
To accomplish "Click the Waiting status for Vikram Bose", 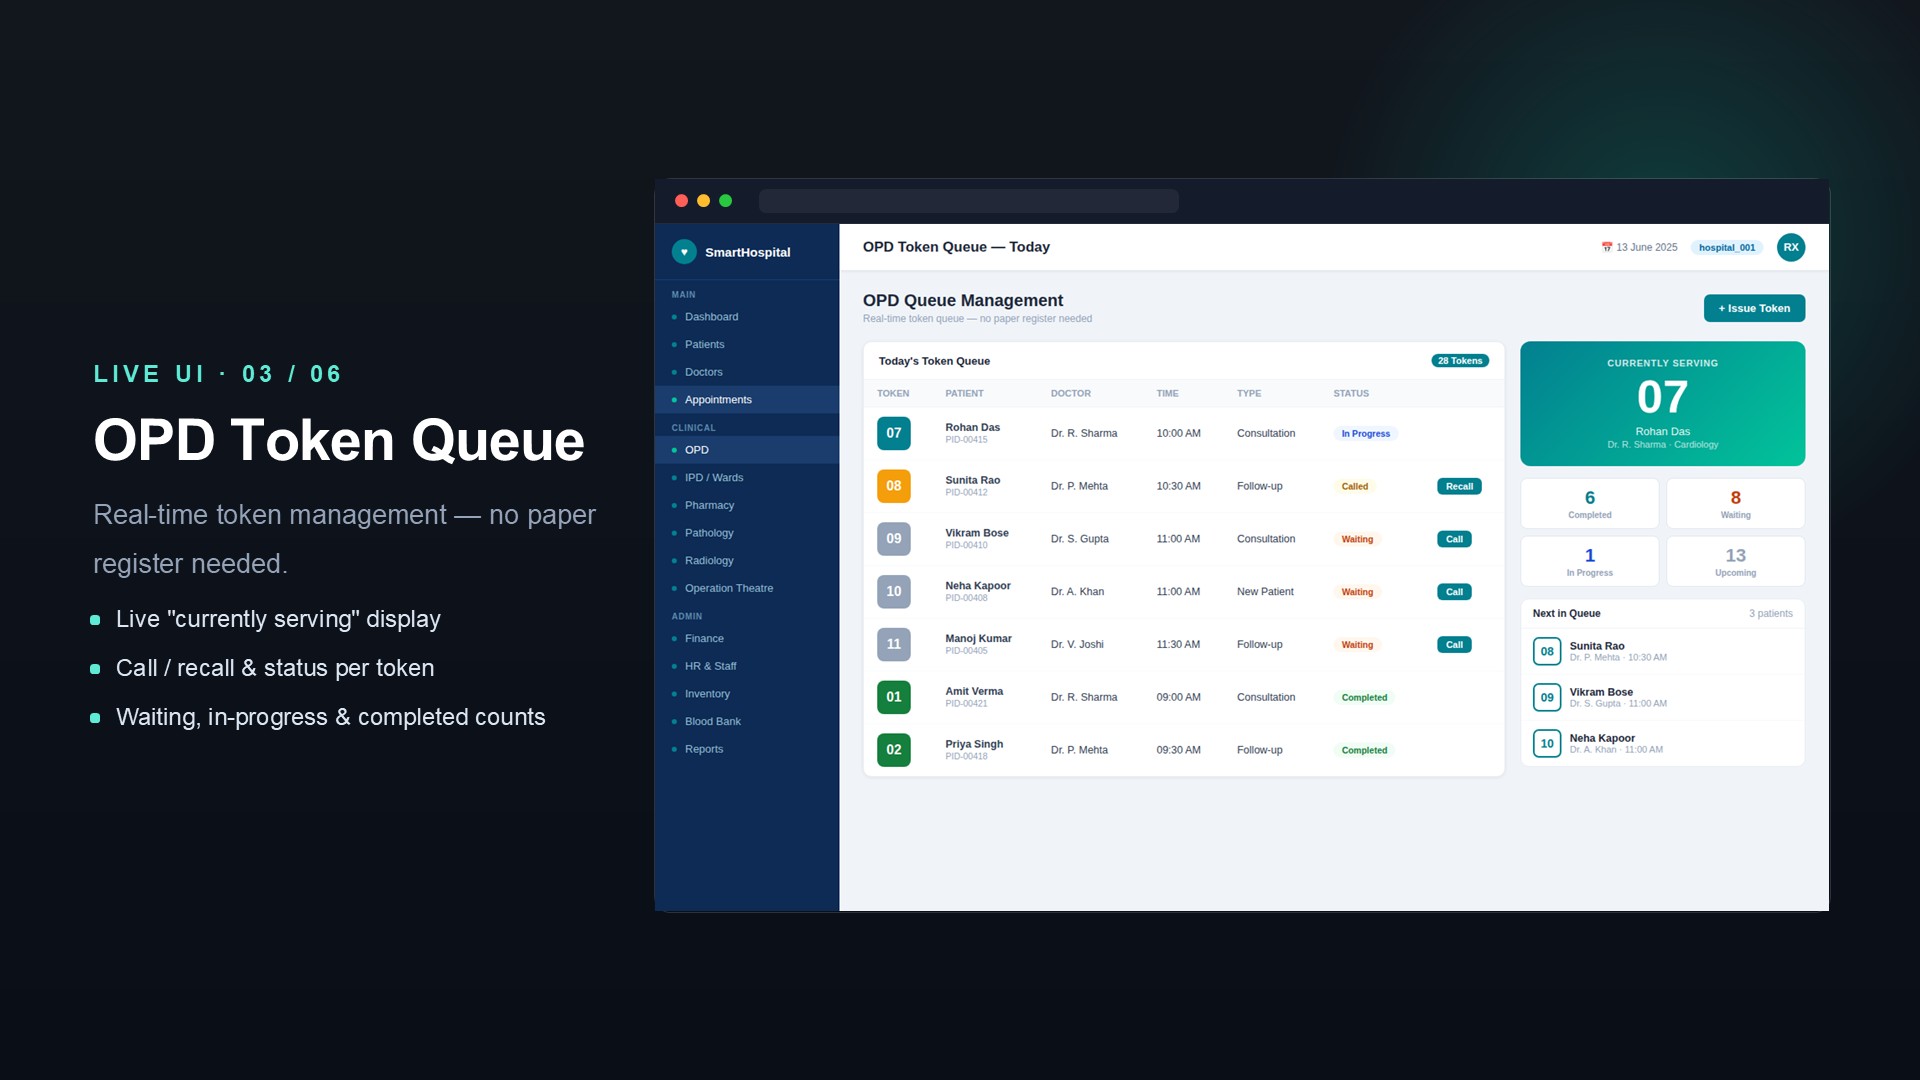I will point(1357,540).
